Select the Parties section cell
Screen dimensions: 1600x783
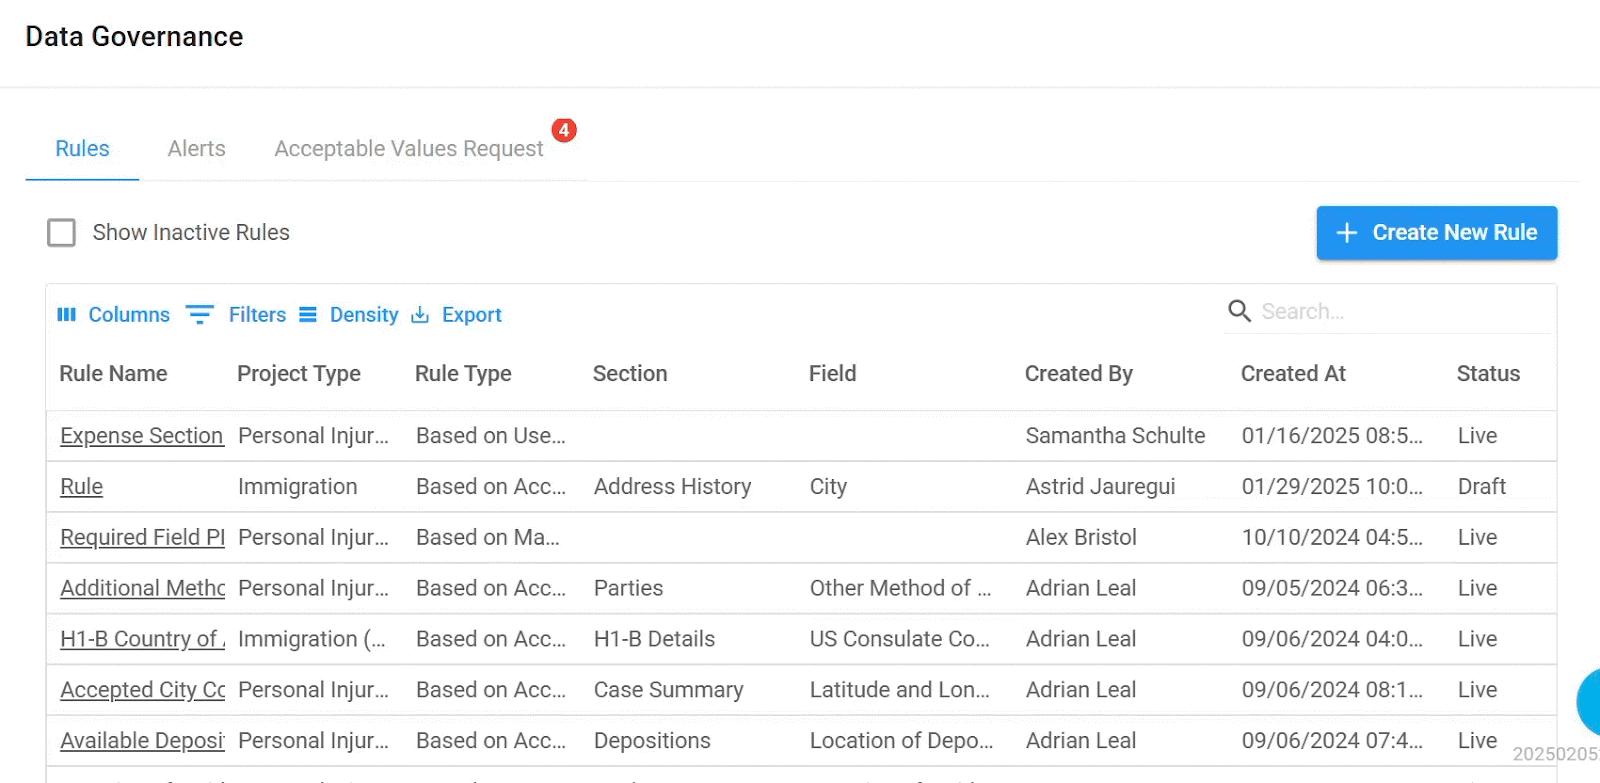coord(628,589)
